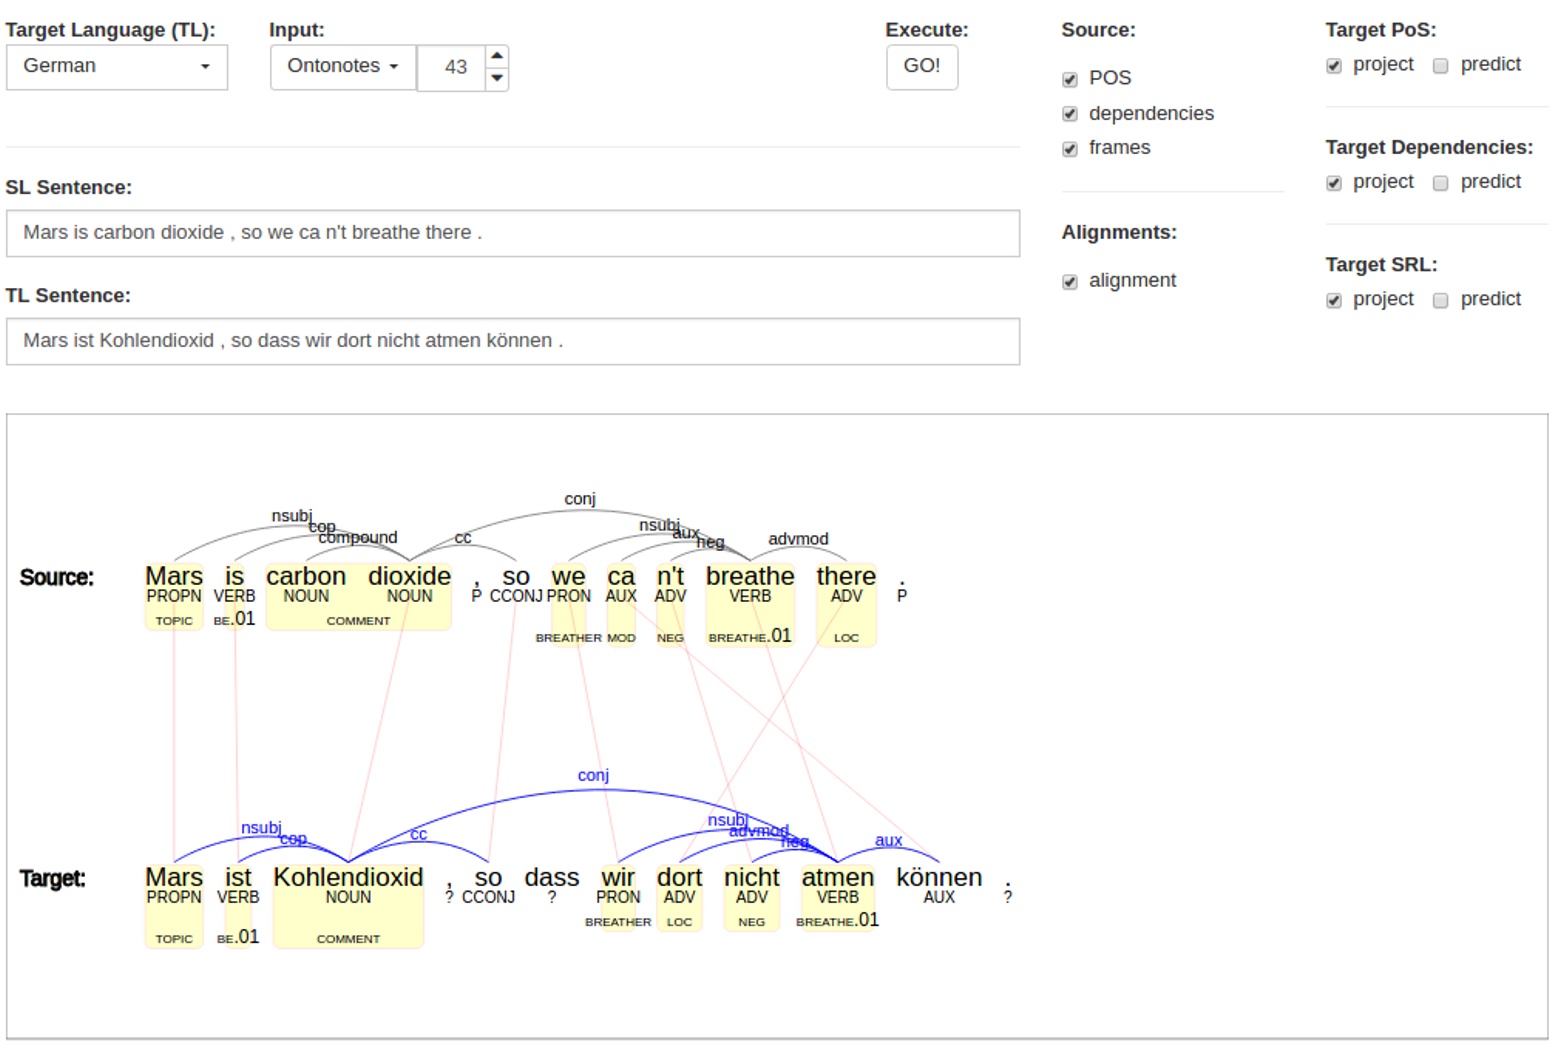This screenshot has height=1054, width=1561.
Task: Disable project for Target PoS
Action: 1334,64
